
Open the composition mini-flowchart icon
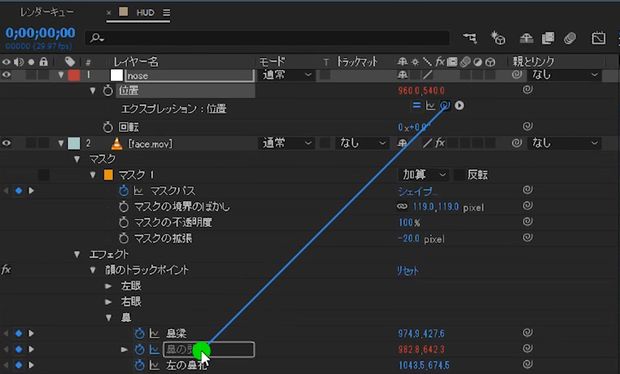(470, 38)
